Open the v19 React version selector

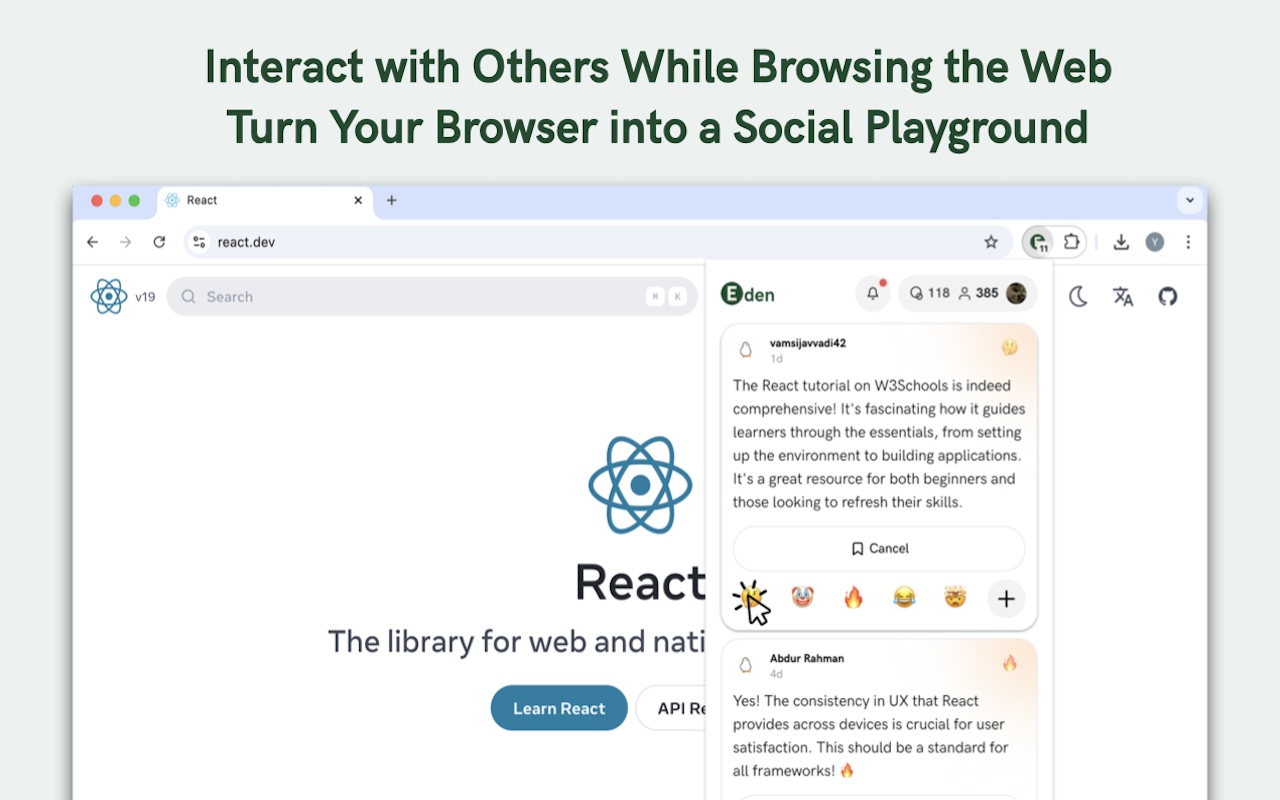pos(145,297)
